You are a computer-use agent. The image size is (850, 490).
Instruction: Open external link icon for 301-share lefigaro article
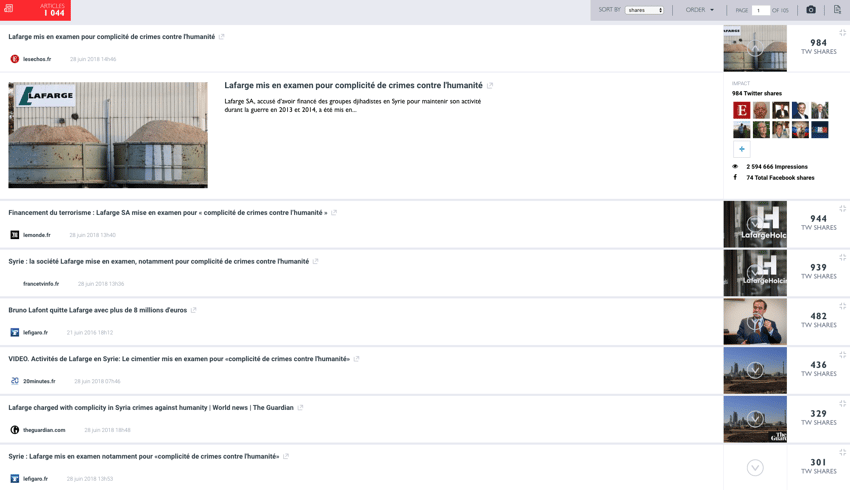pos(286,457)
